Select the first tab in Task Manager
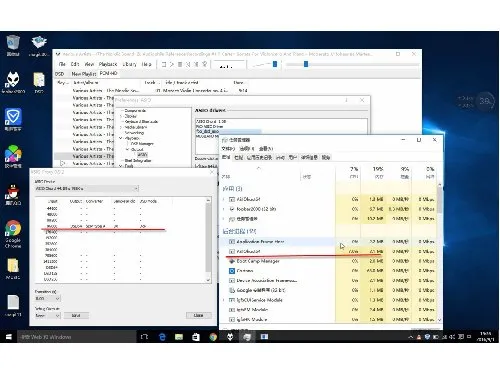Screen dimensions: 500x375 [226, 157]
